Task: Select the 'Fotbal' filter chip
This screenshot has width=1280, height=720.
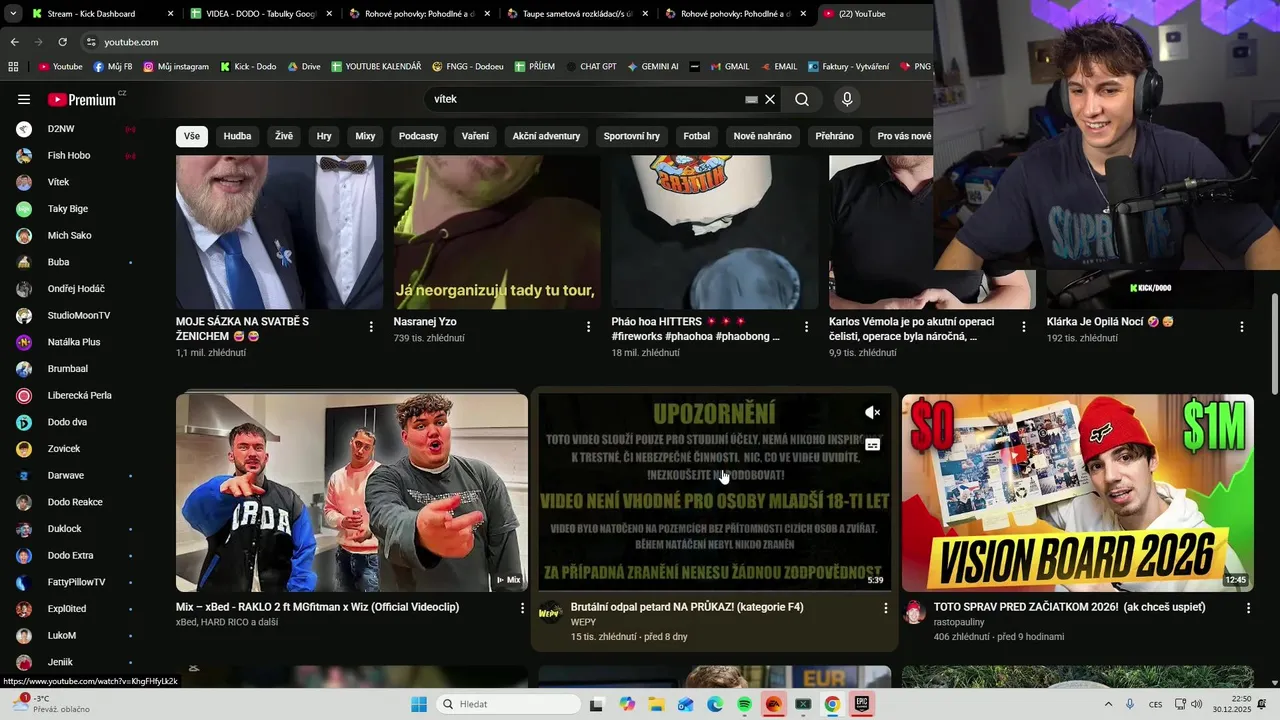Action: click(x=697, y=136)
